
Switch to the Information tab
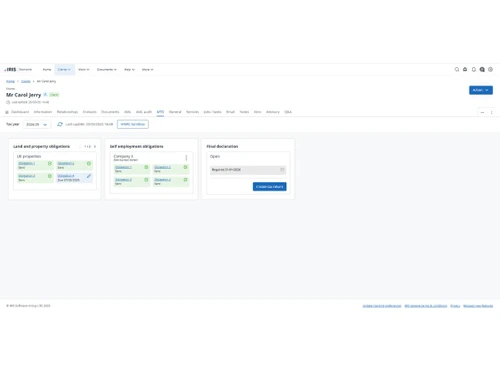click(43, 112)
